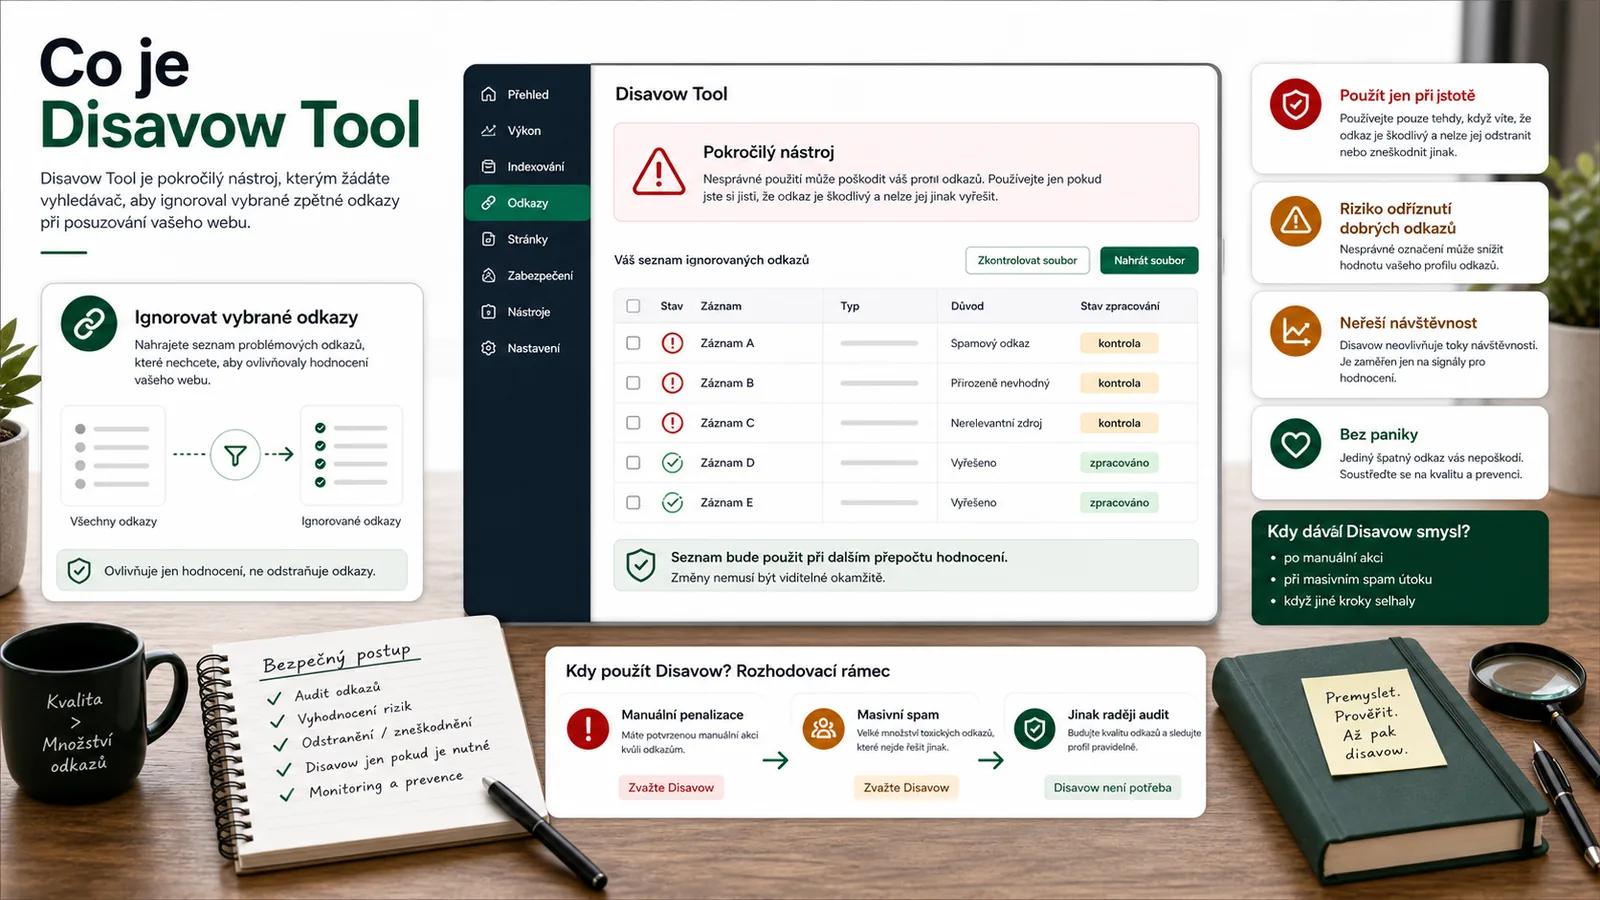Screen dimensions: 1600x900
Task: Open the Stránky menu item
Action: [527, 239]
